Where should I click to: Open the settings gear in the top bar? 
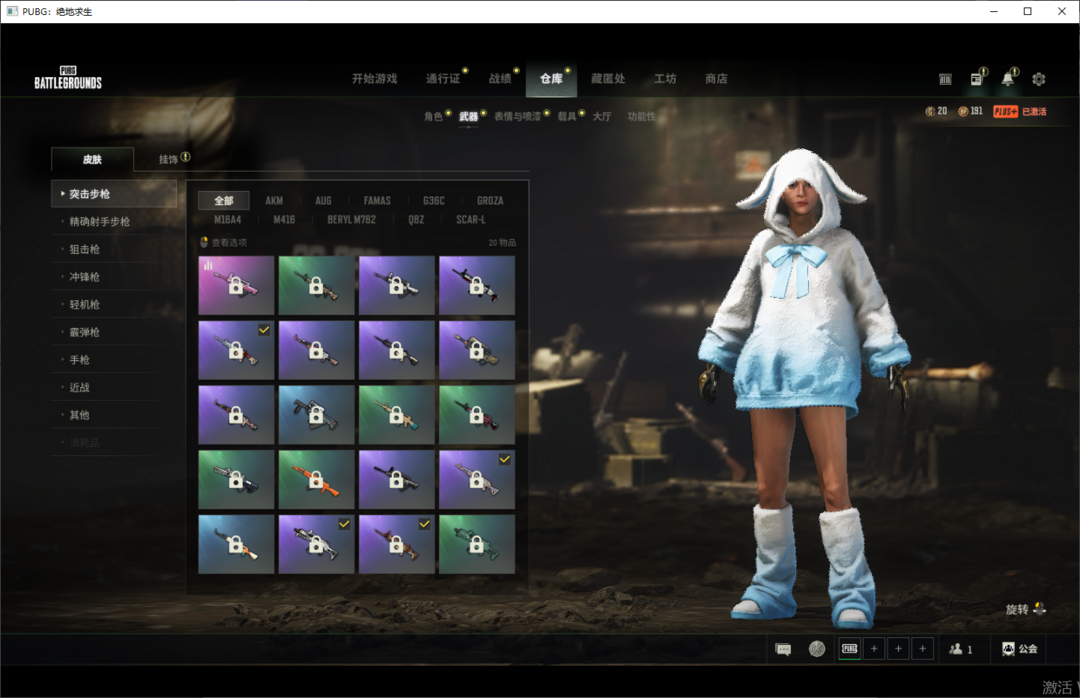[x=1039, y=79]
